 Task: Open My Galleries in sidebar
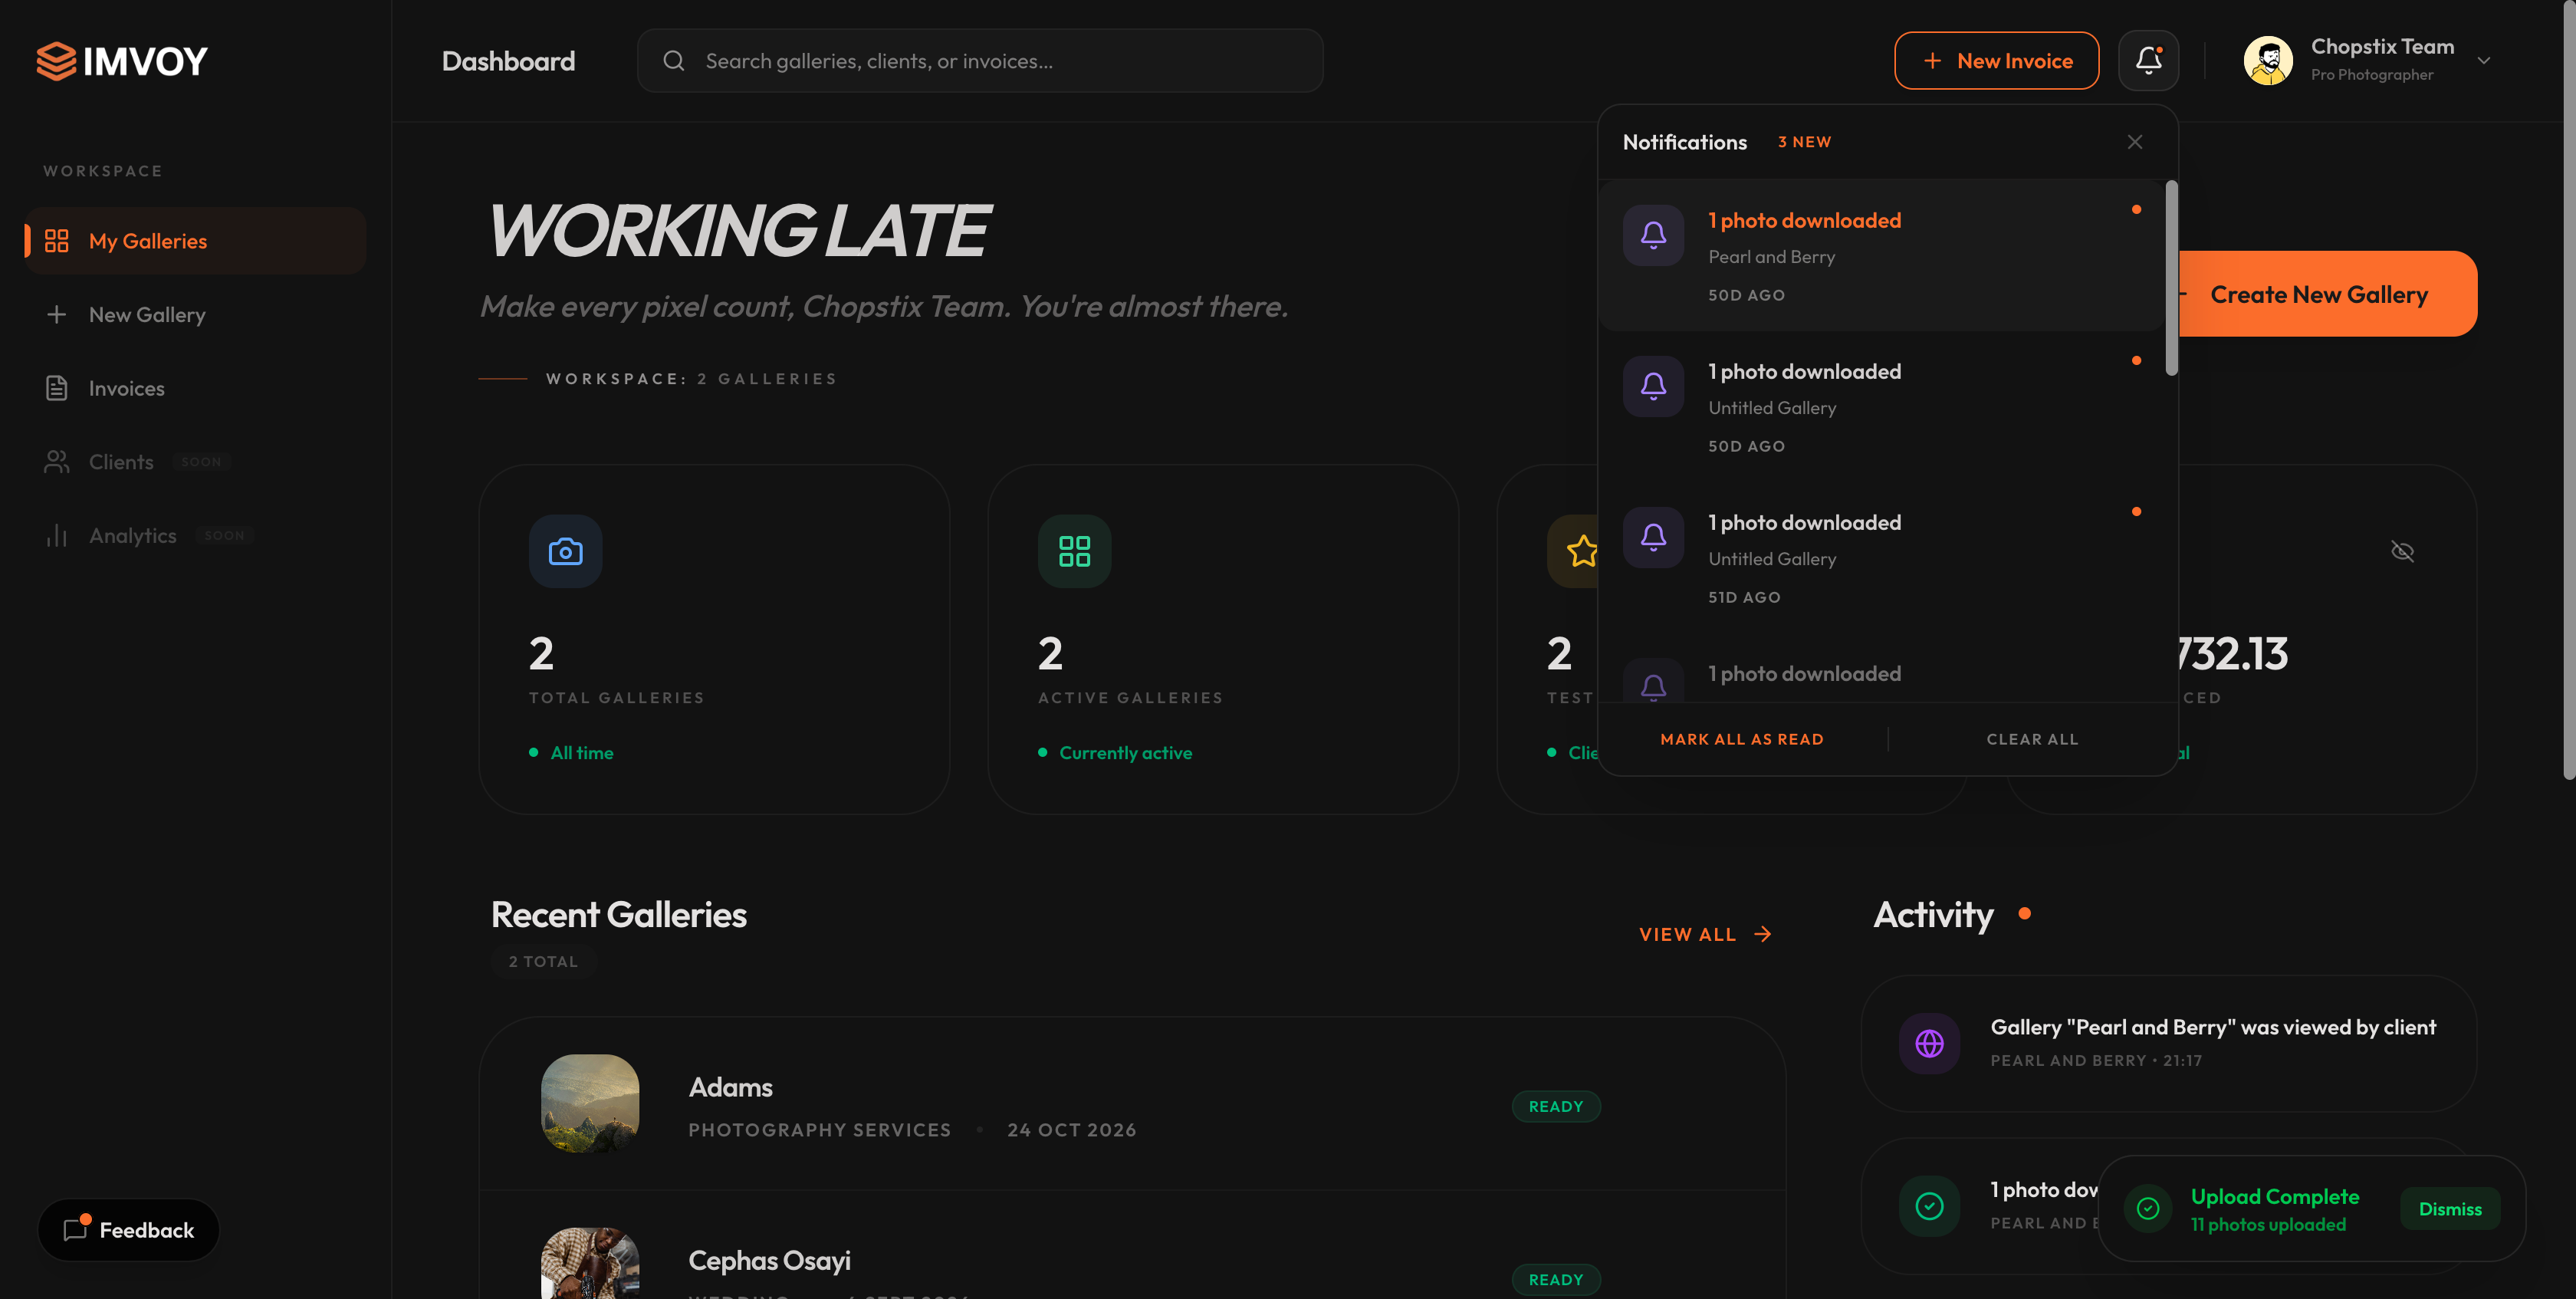click(x=196, y=241)
